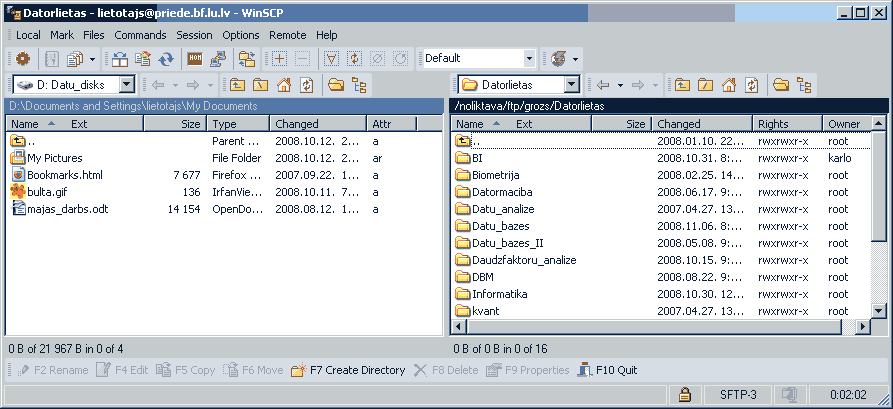Go to remote root directory icon
The width and height of the screenshot is (893, 409).
click(x=706, y=85)
